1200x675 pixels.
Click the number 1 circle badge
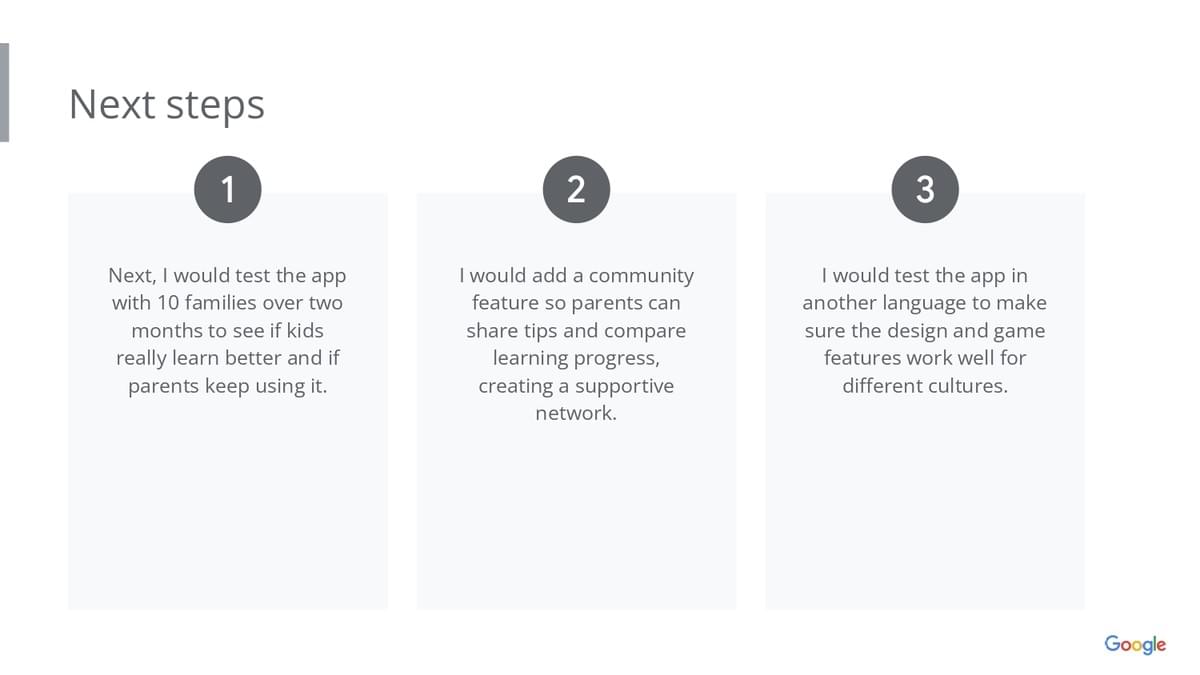tap(228, 189)
